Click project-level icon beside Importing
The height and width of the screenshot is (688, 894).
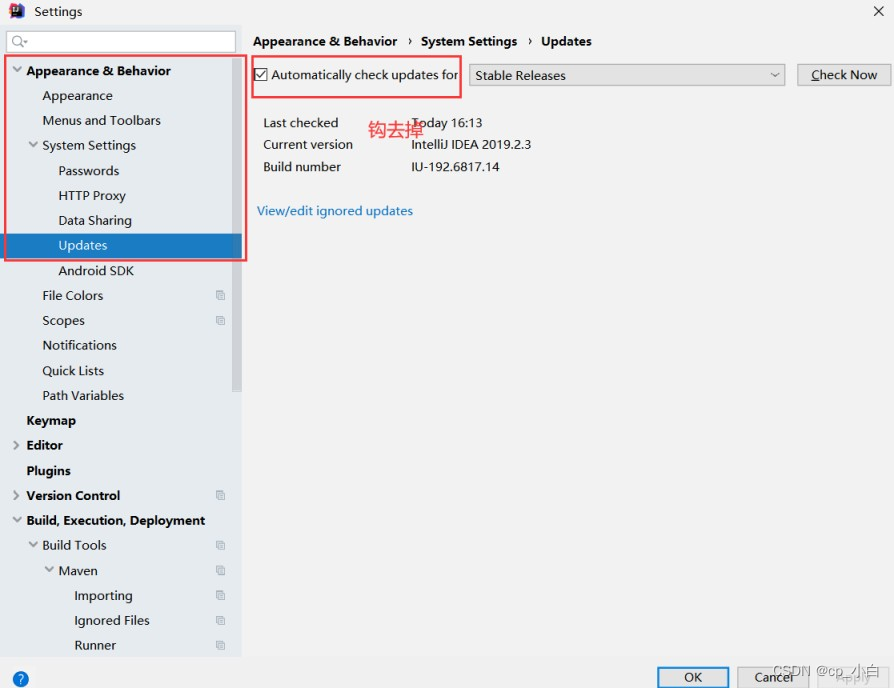220,596
